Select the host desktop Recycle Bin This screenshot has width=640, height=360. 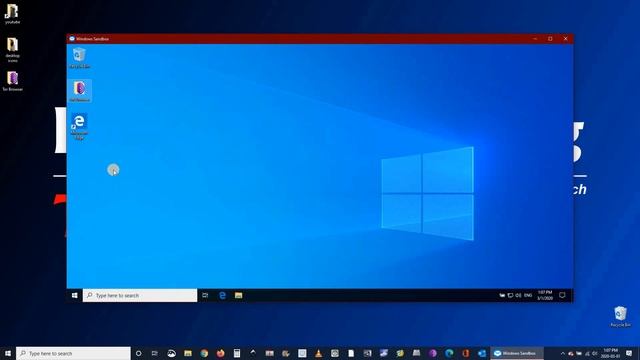click(620, 316)
